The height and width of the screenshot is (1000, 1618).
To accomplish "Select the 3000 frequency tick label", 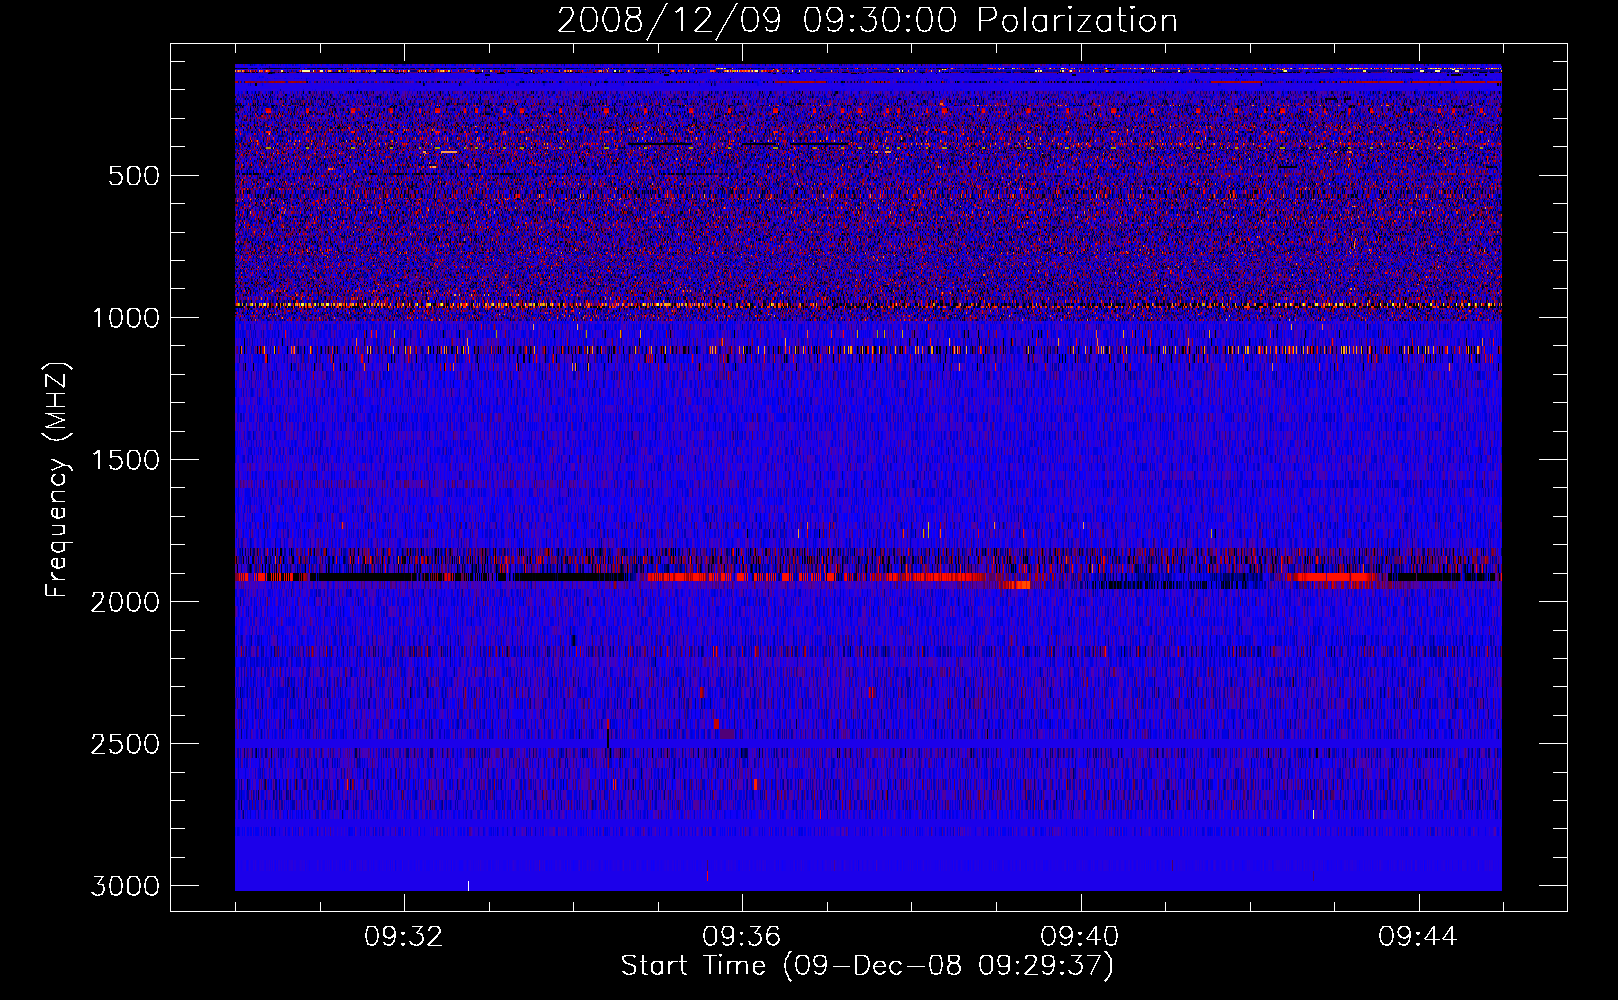I will (125, 886).
